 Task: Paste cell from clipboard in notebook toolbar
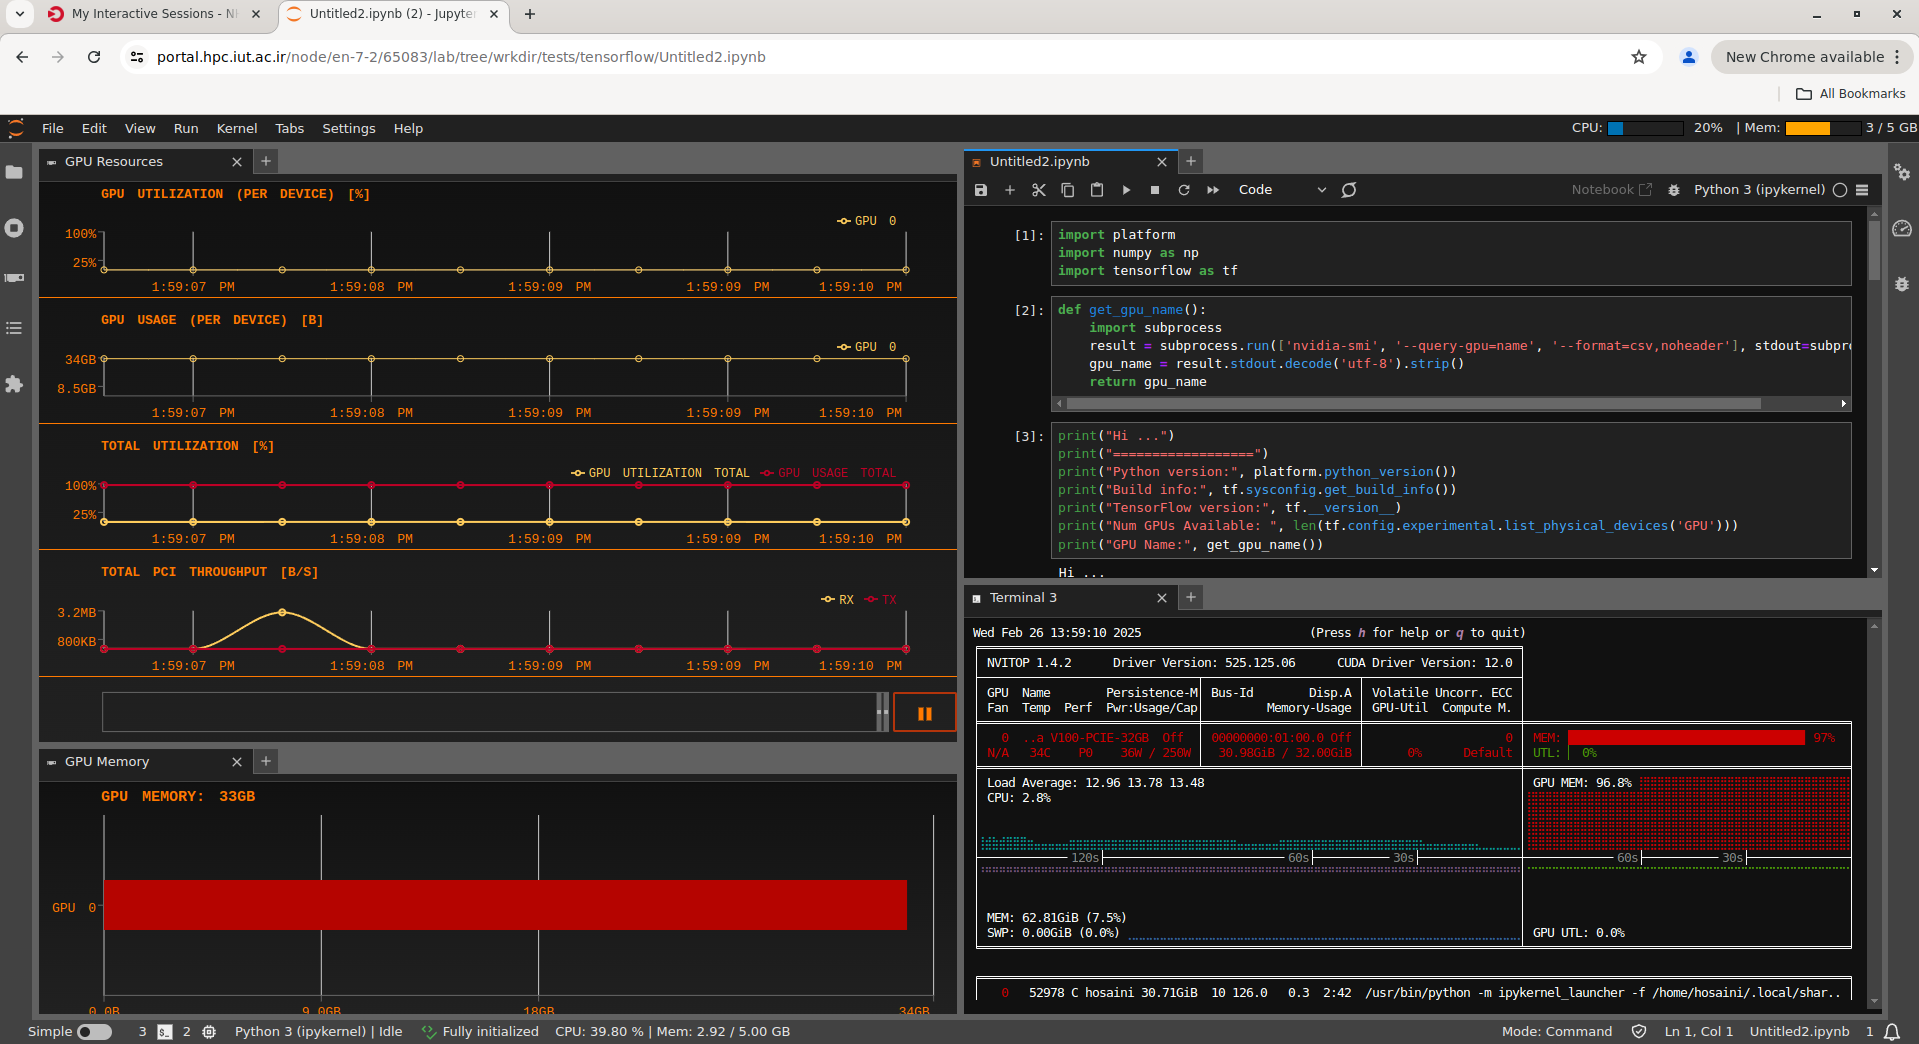1097,190
